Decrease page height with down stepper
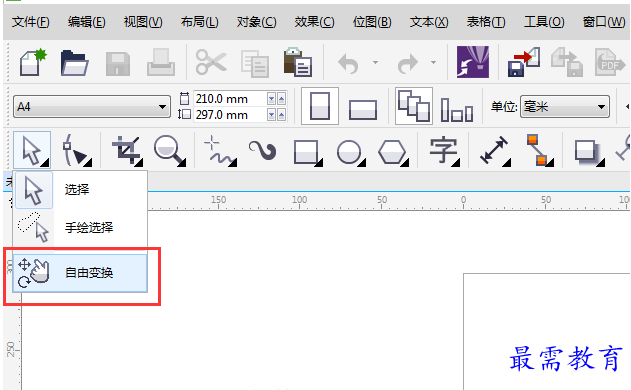The height and width of the screenshot is (390, 631). pos(271,116)
